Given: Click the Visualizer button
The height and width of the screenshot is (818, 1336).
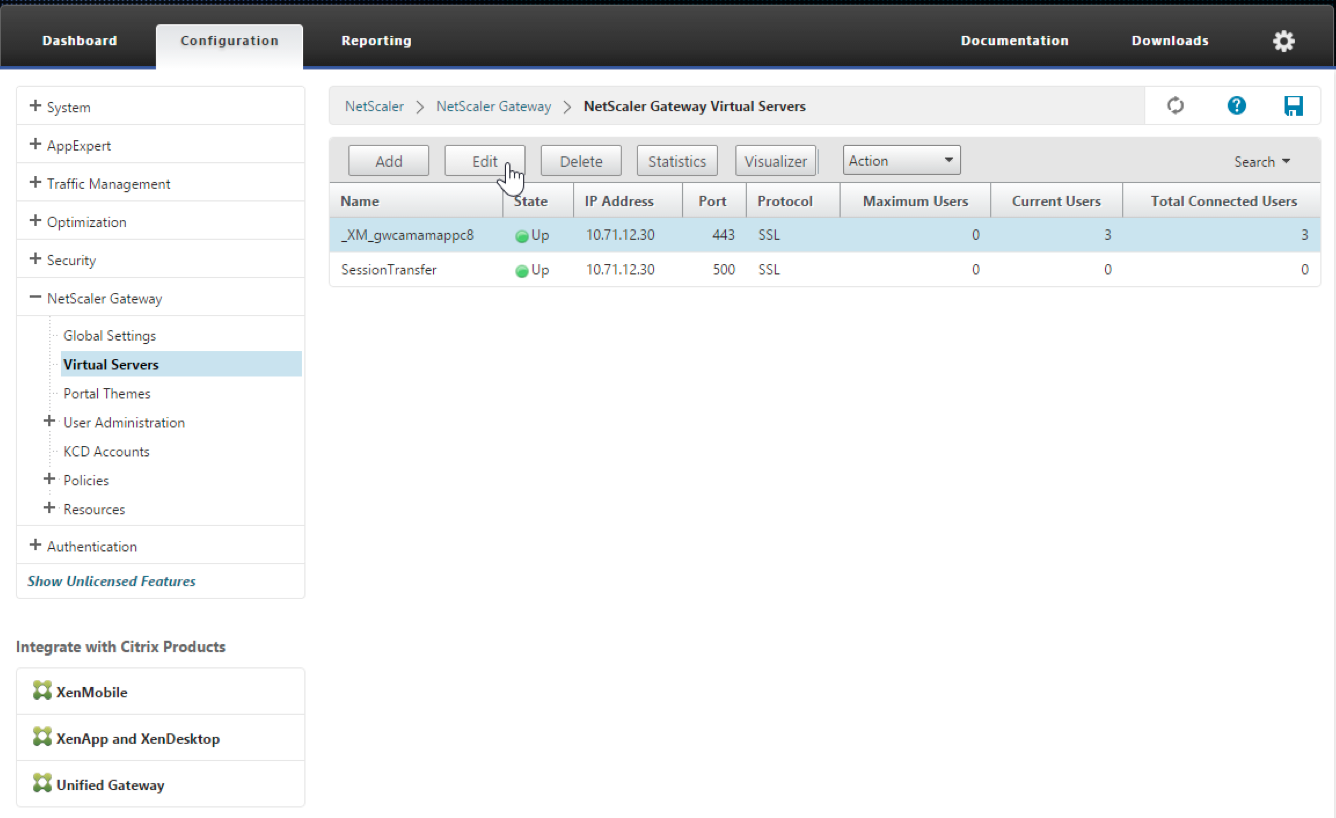Looking at the screenshot, I should coord(776,161).
